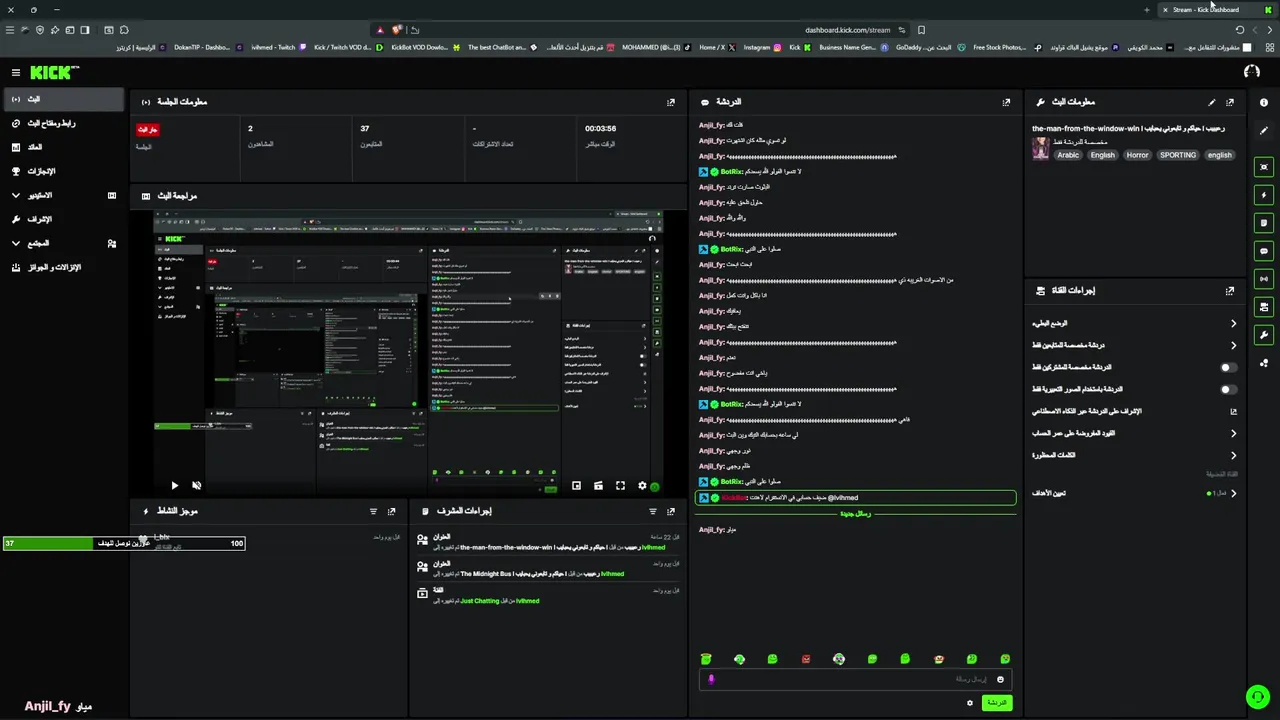Image resolution: width=1280 pixels, height=720 pixels.
Task: Expand the Studio sidebar section
Action: tap(63, 196)
